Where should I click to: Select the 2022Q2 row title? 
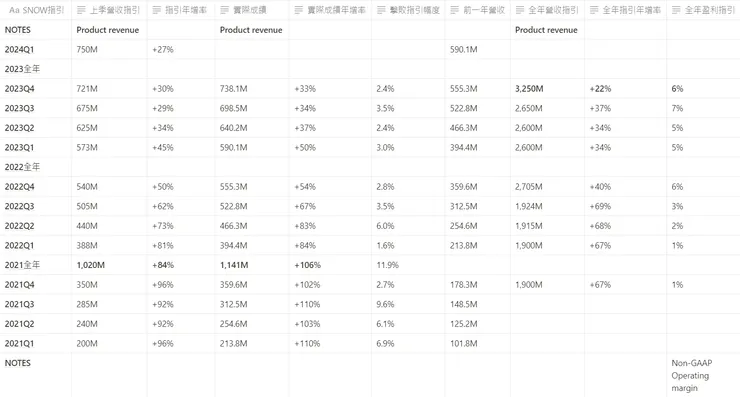(x=19, y=226)
